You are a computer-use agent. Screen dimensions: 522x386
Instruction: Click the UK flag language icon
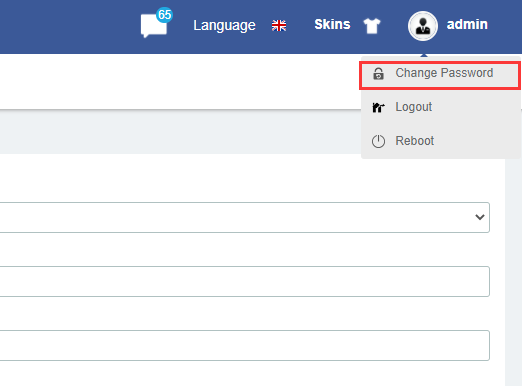(279, 25)
